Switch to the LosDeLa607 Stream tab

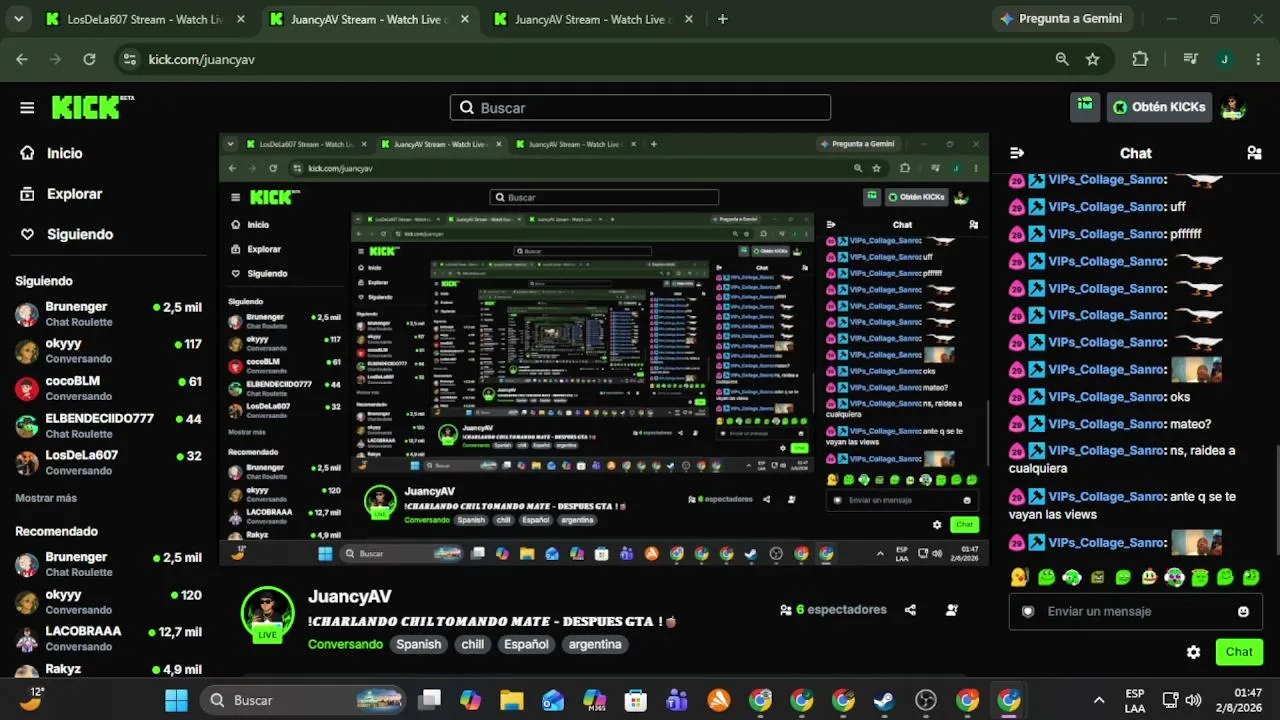pyautogui.click(x=144, y=19)
